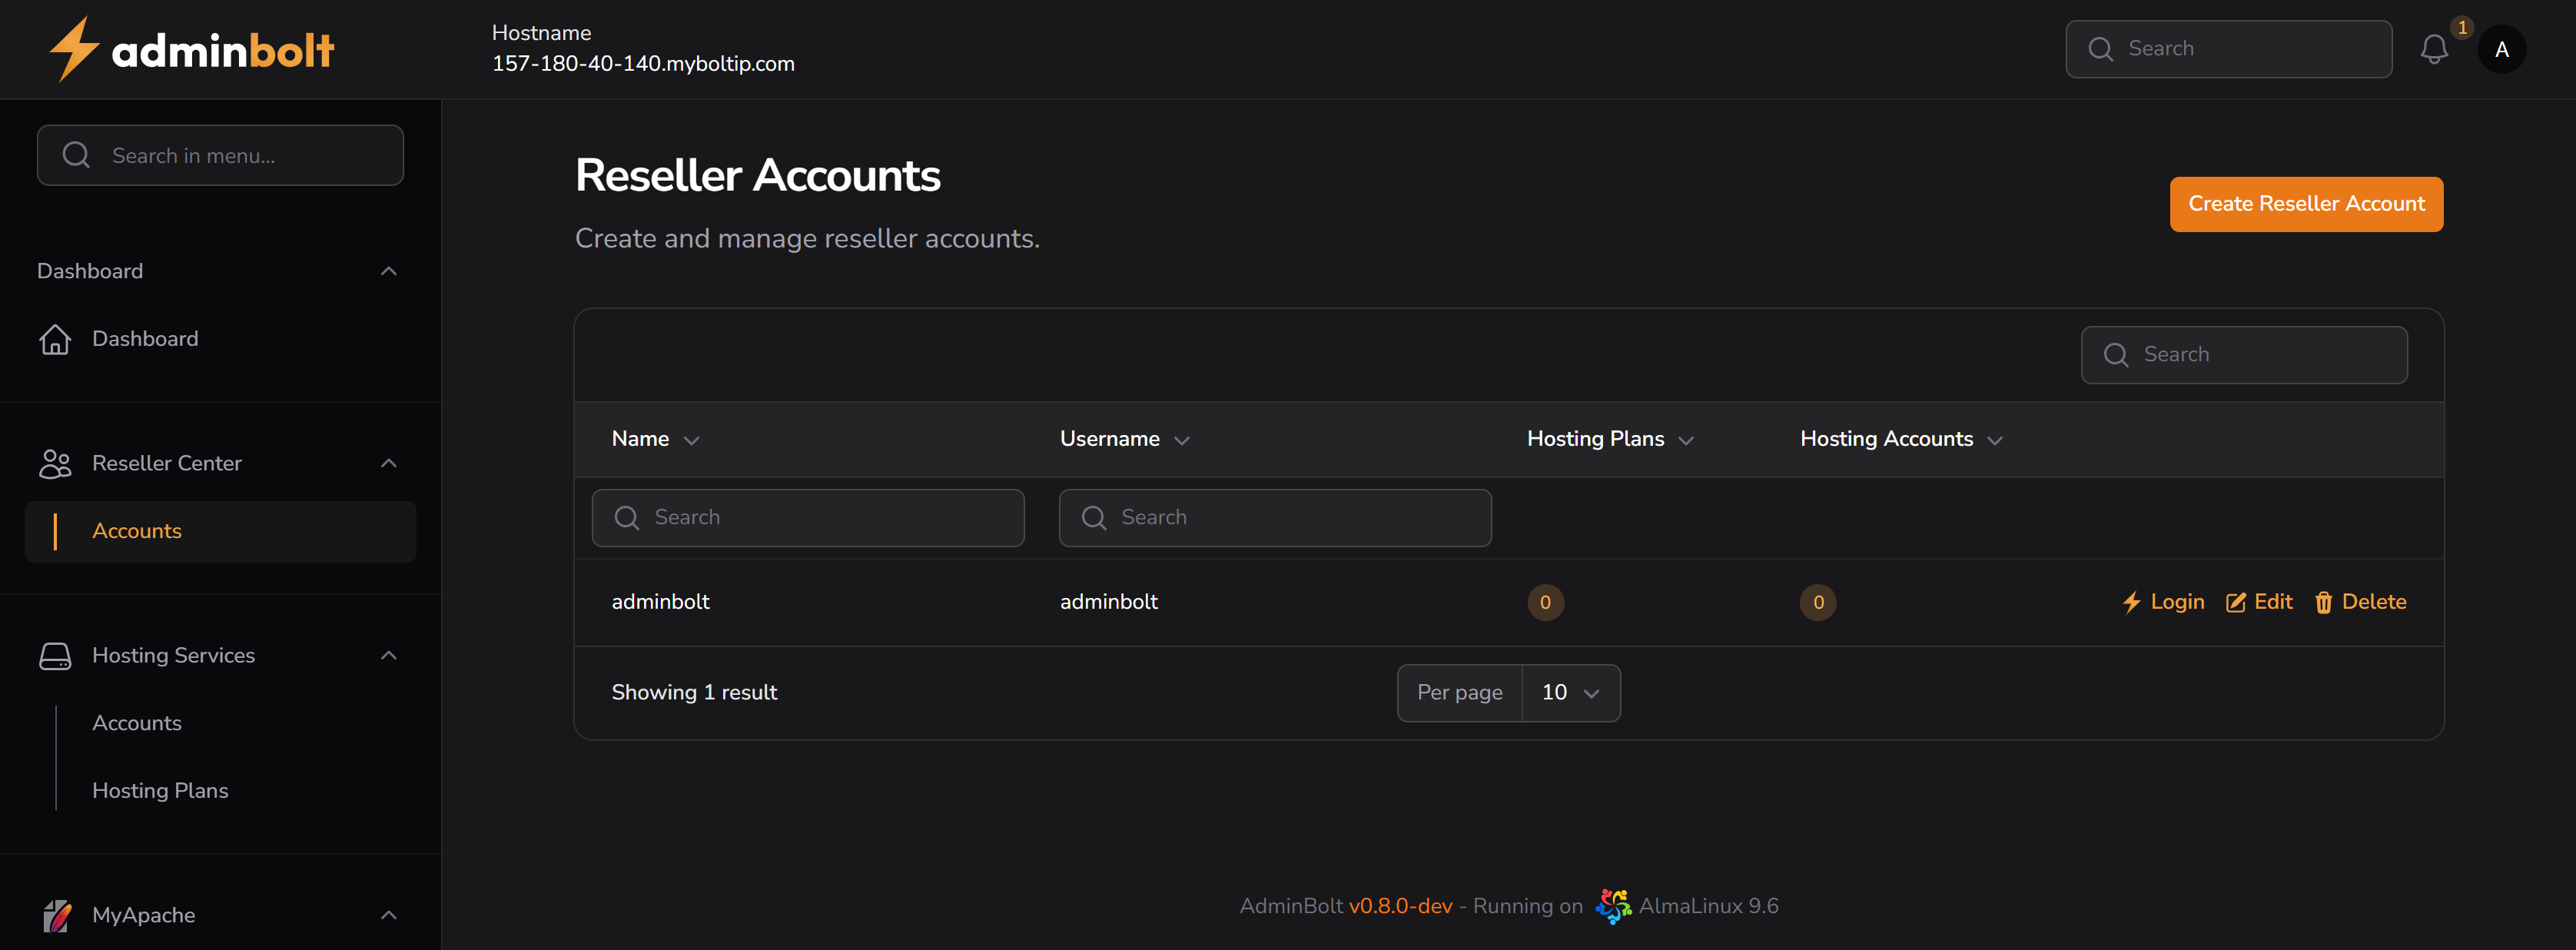Viewport: 2576px width, 950px height.
Task: Open Hosting Plans in the sidebar
Action: [160, 790]
